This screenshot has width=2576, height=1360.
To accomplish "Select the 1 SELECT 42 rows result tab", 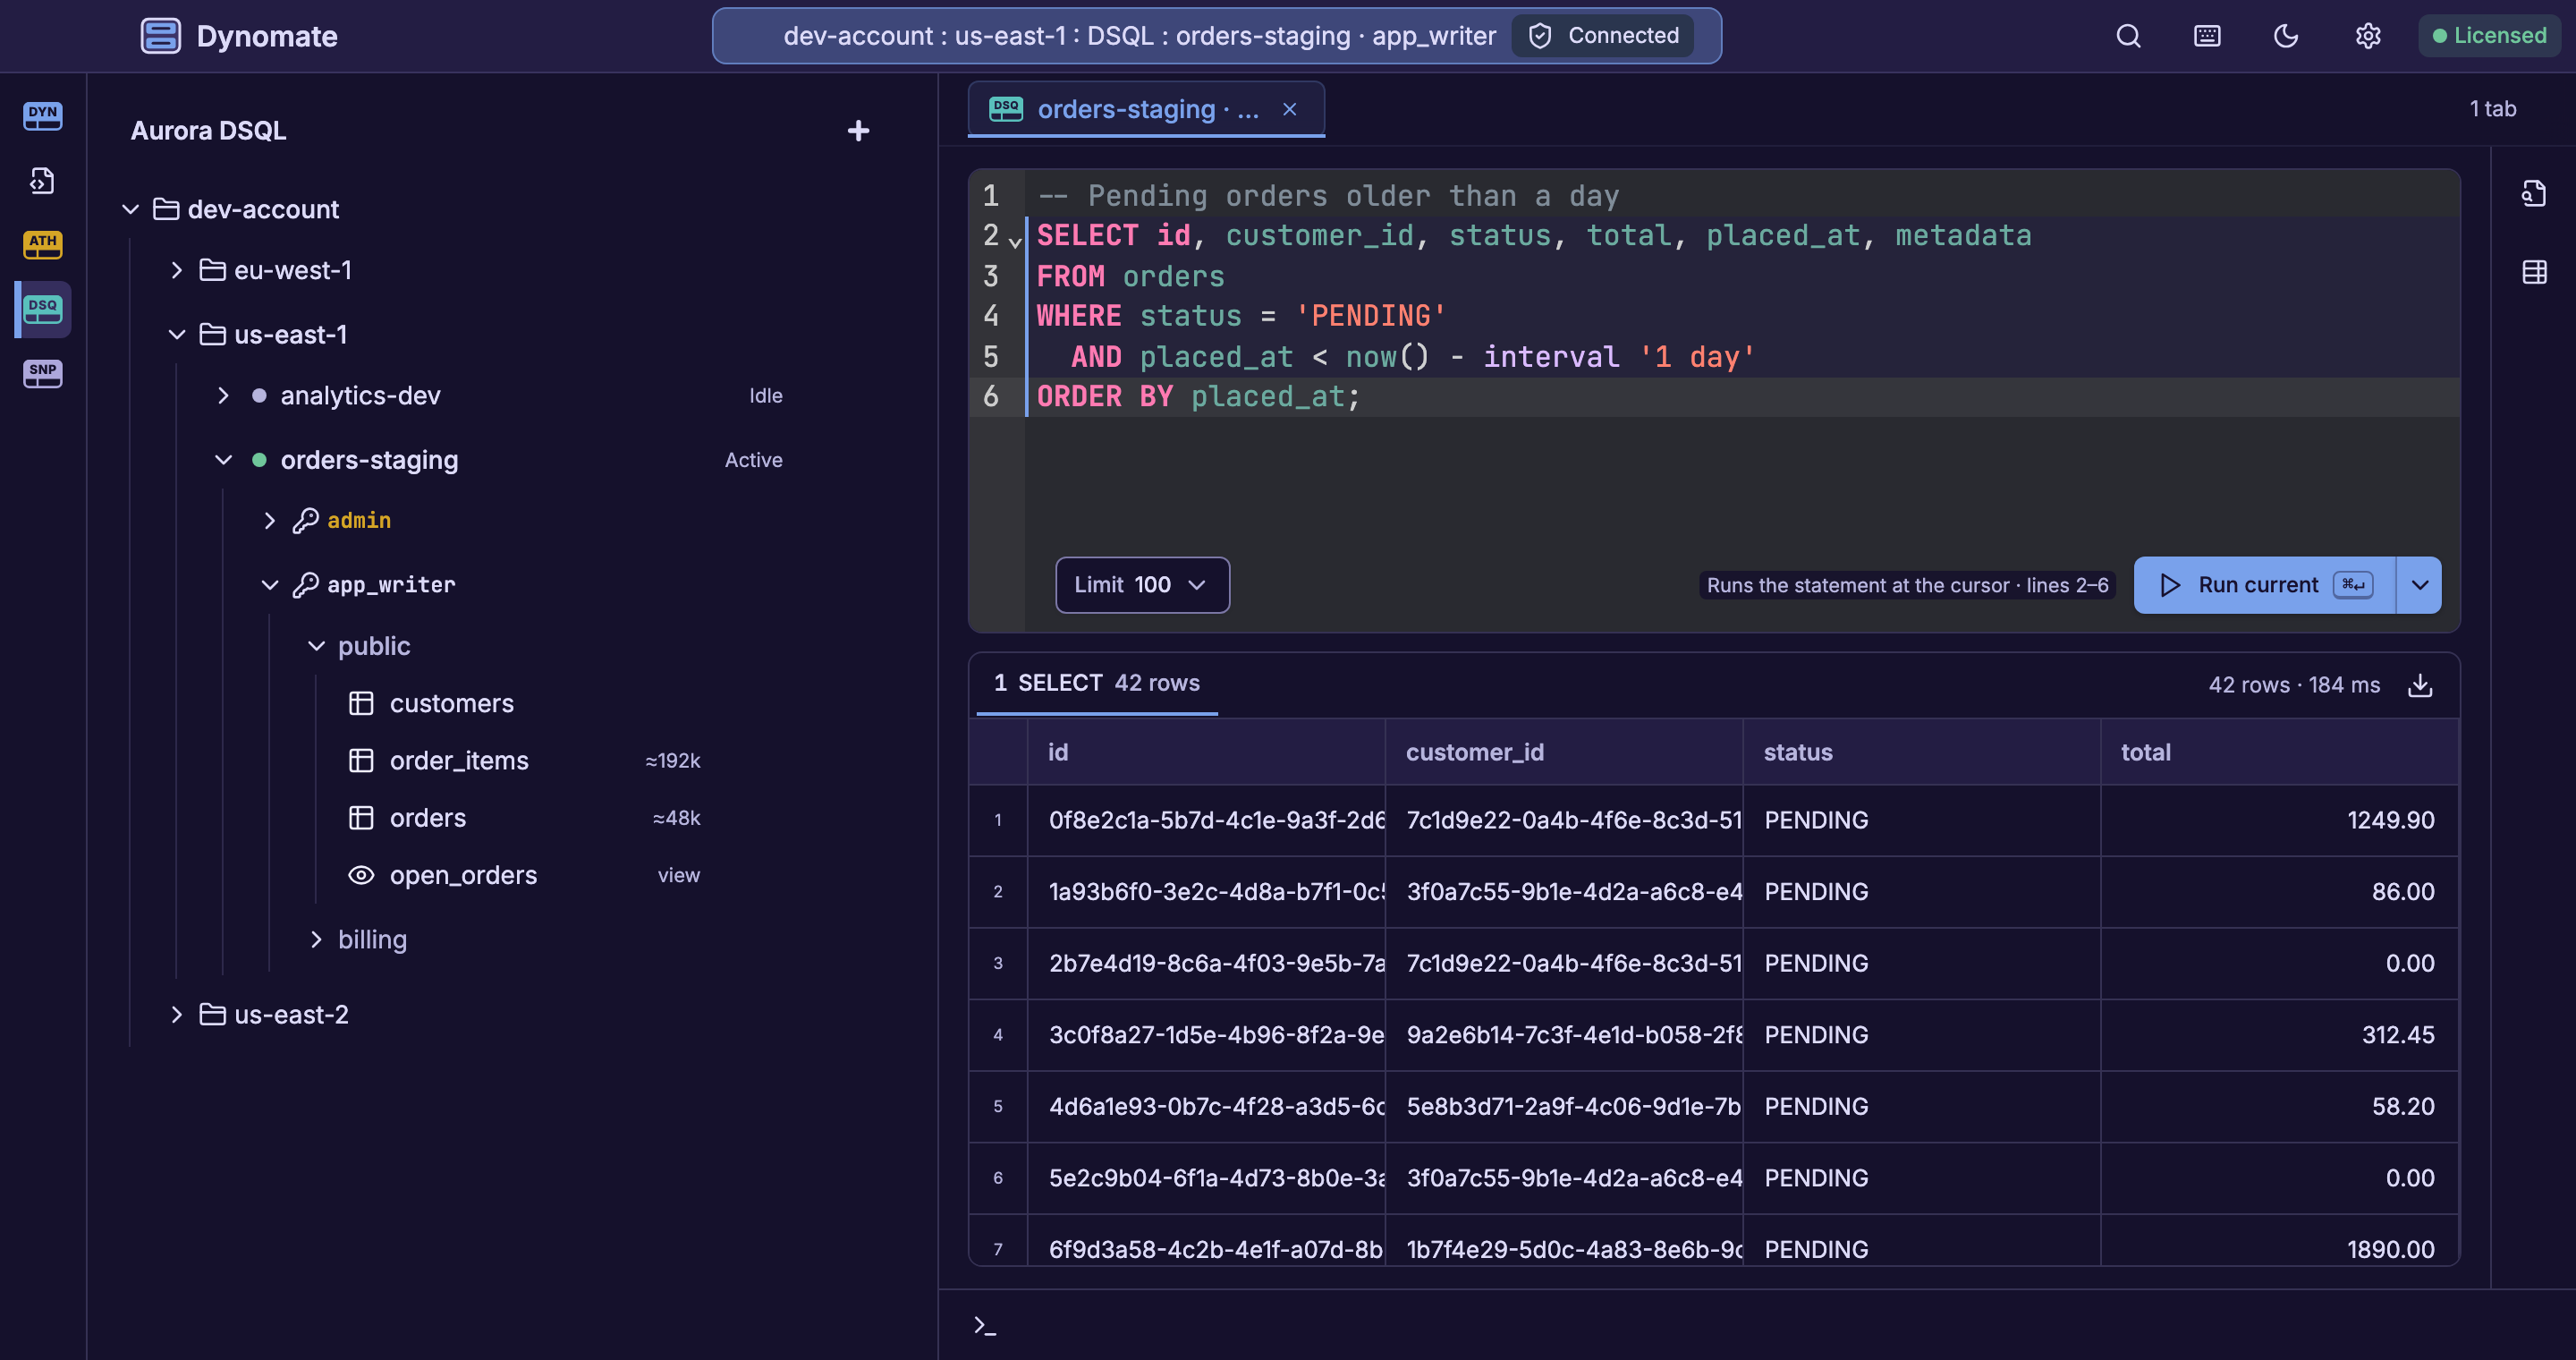I will coord(1097,684).
